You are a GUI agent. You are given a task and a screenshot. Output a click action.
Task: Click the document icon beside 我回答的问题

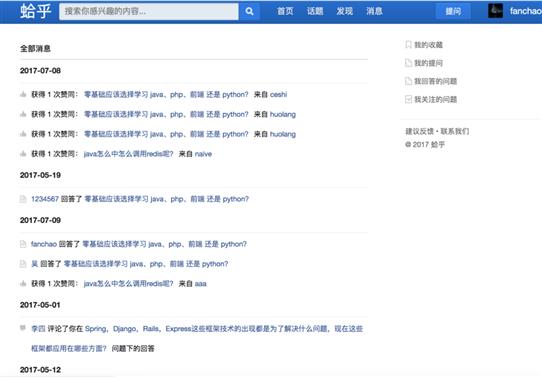tap(408, 81)
